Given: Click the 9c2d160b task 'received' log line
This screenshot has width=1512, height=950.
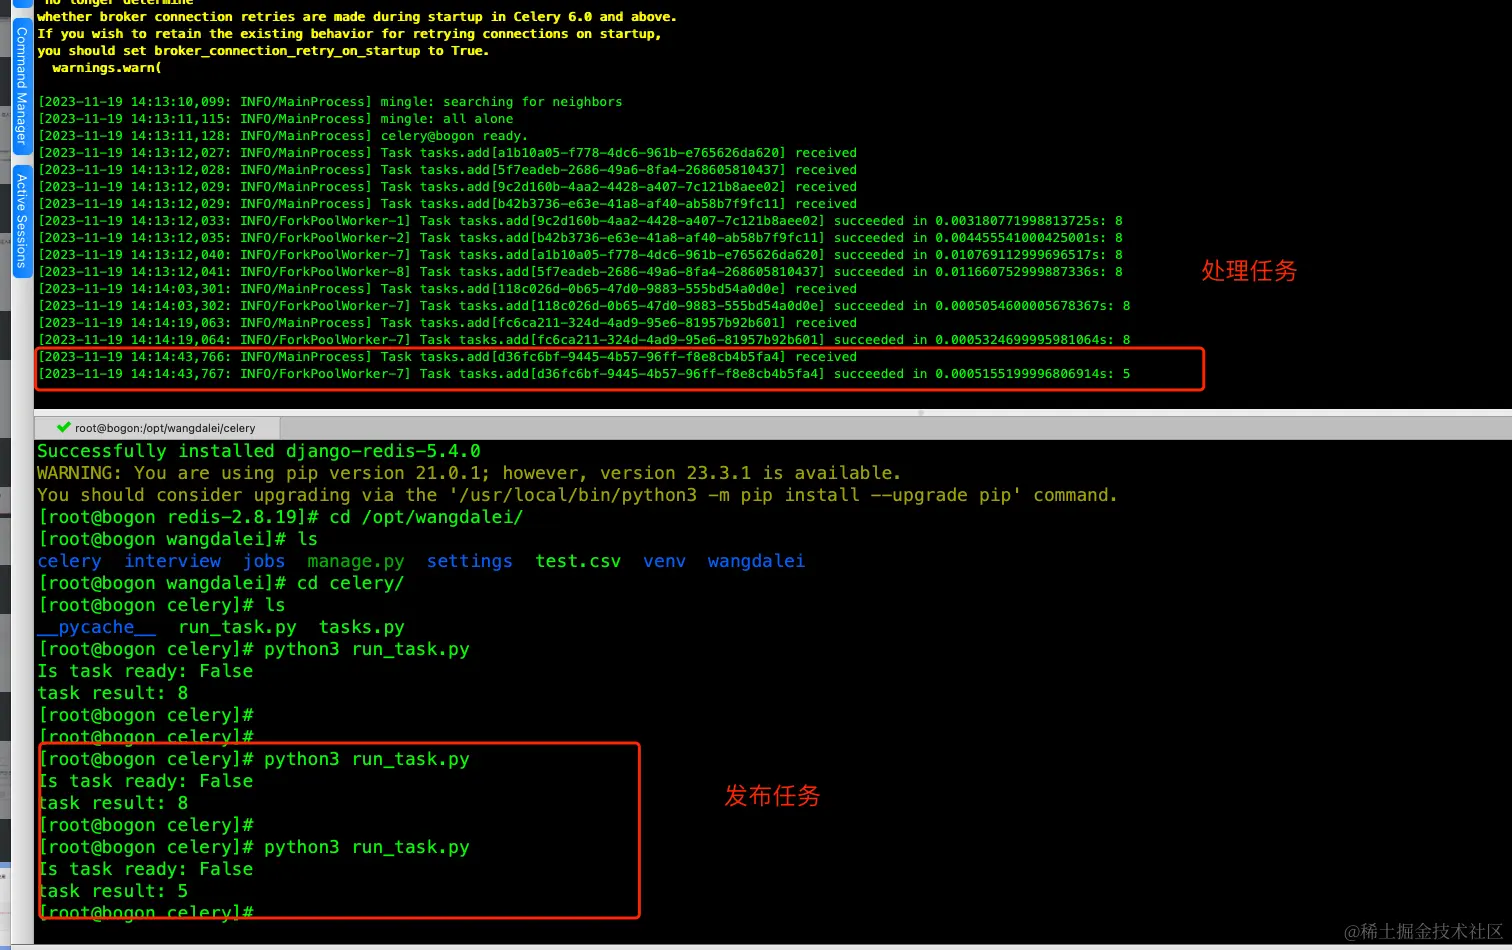Looking at the screenshot, I should (x=447, y=187).
